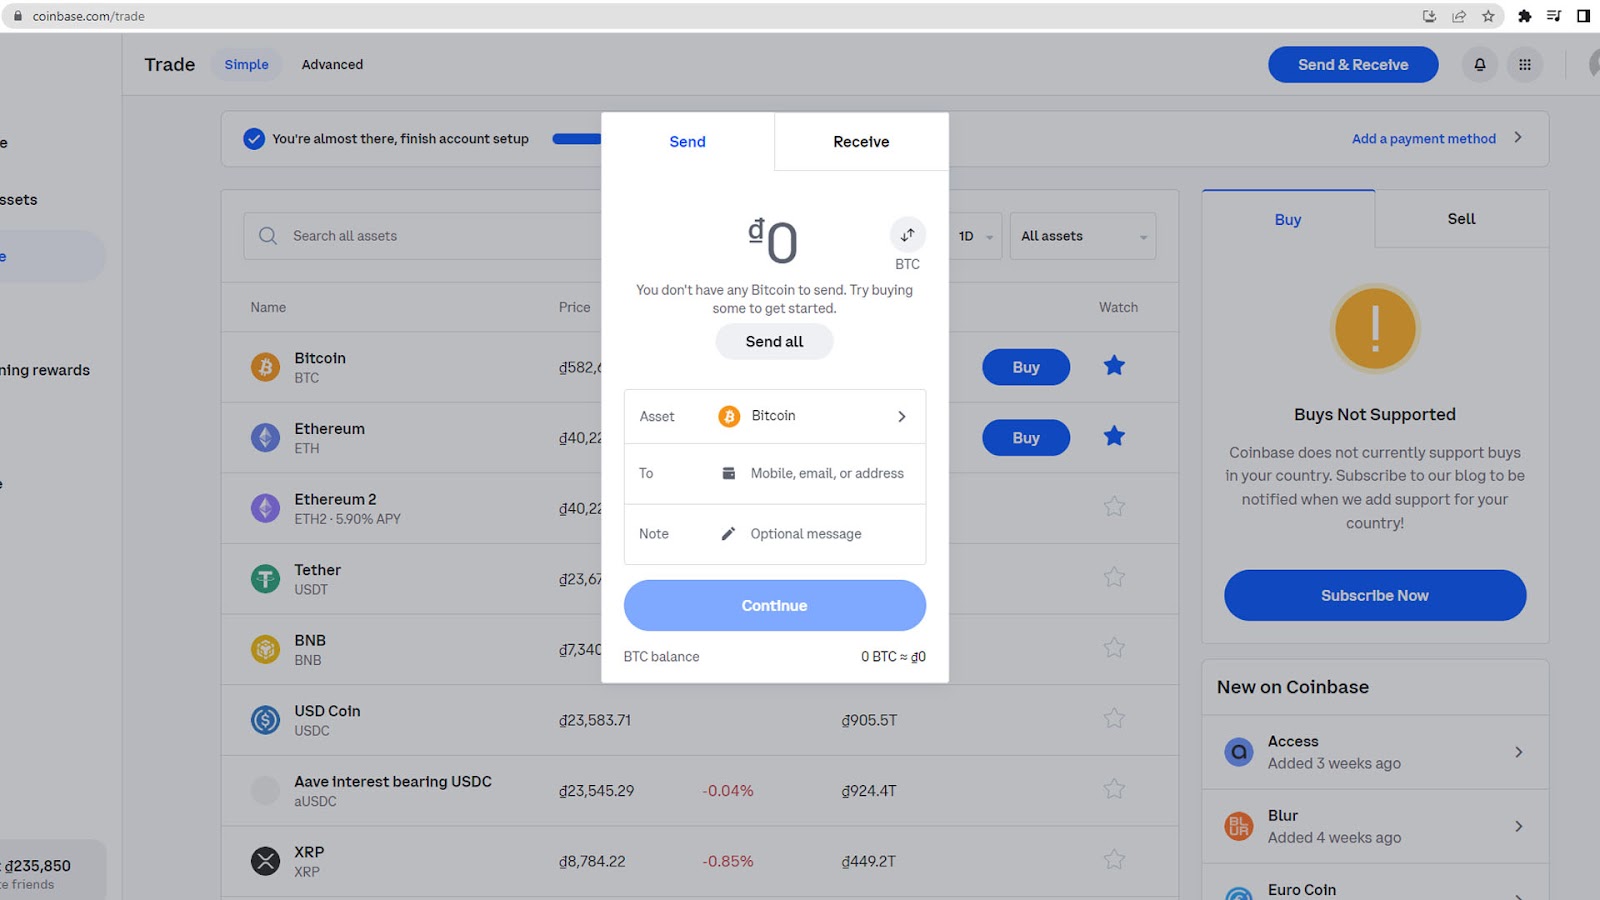Expand the Blur listing chevron
This screenshot has height=900, width=1600.
(x=1518, y=826)
